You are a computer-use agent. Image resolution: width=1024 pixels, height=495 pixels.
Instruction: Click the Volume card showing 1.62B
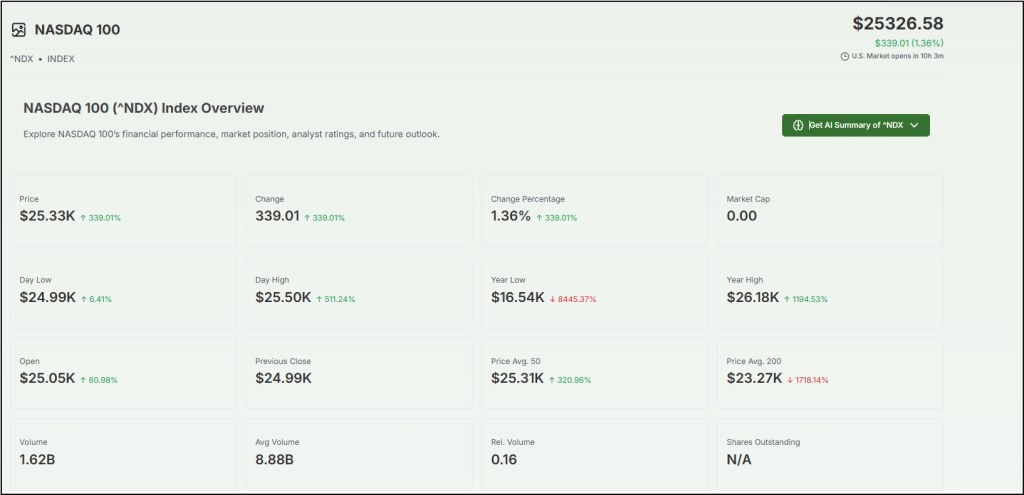pyautogui.click(x=122, y=453)
